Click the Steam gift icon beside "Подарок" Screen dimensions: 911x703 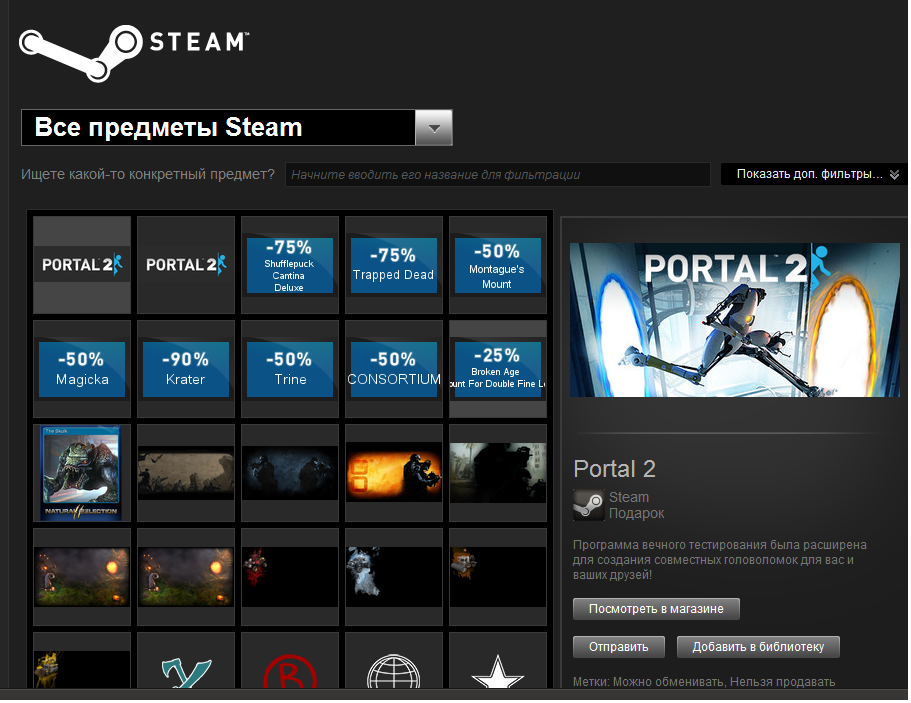tap(589, 505)
